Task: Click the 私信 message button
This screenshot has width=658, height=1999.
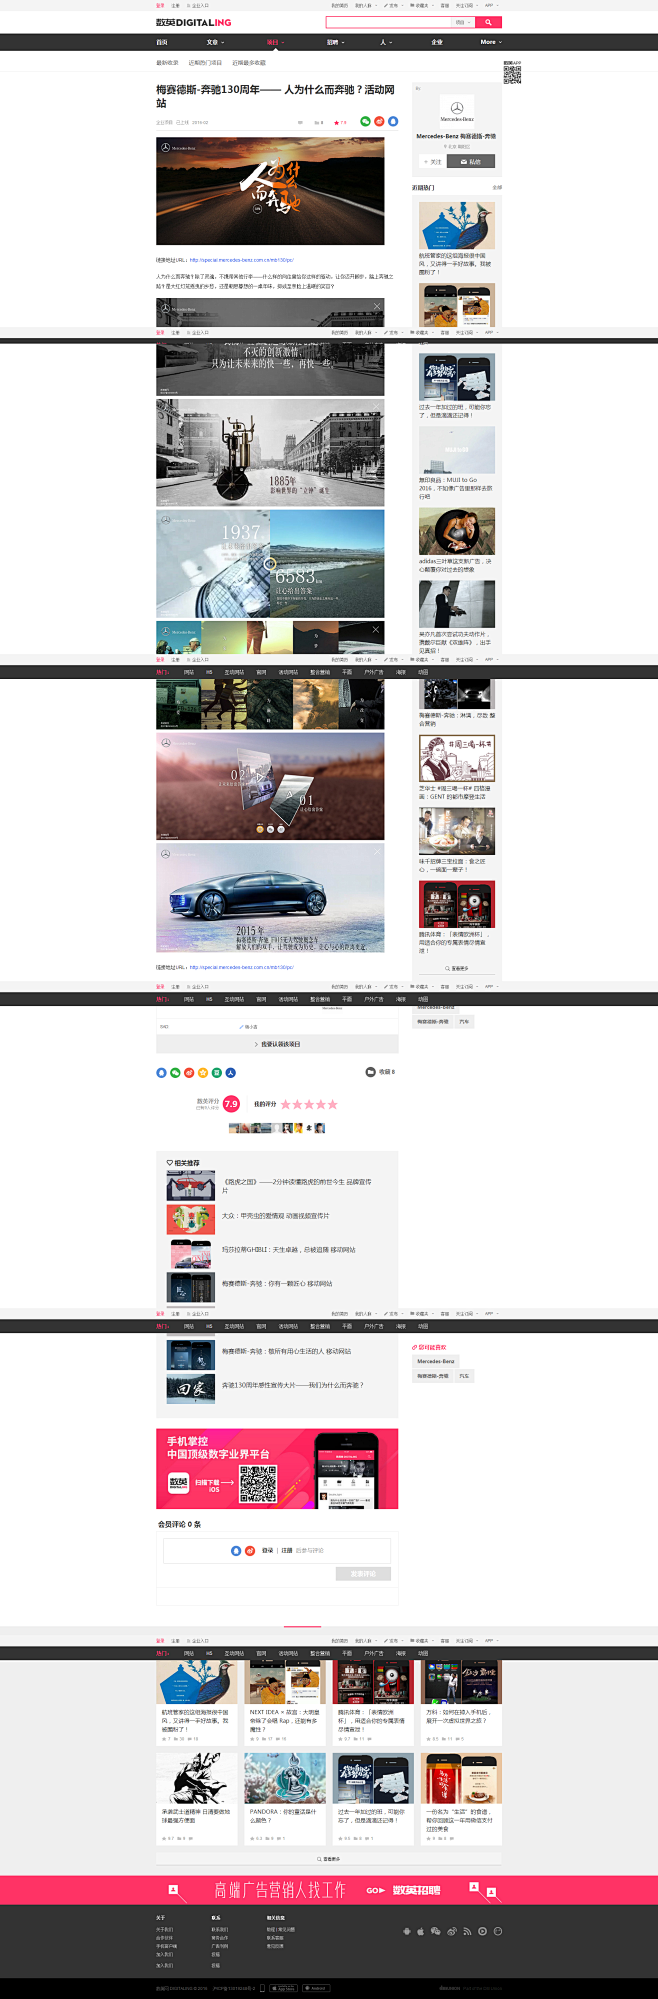Action: [471, 161]
